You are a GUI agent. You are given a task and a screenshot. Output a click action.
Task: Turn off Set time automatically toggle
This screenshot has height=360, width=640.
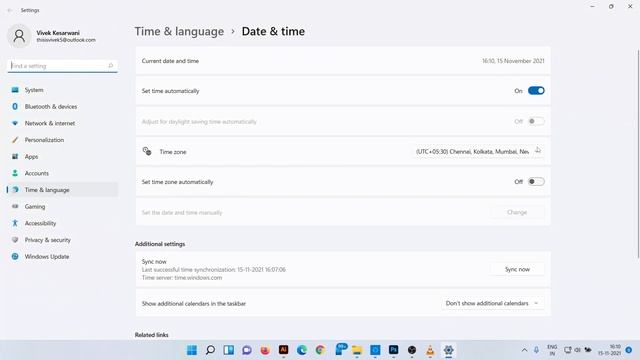536,91
